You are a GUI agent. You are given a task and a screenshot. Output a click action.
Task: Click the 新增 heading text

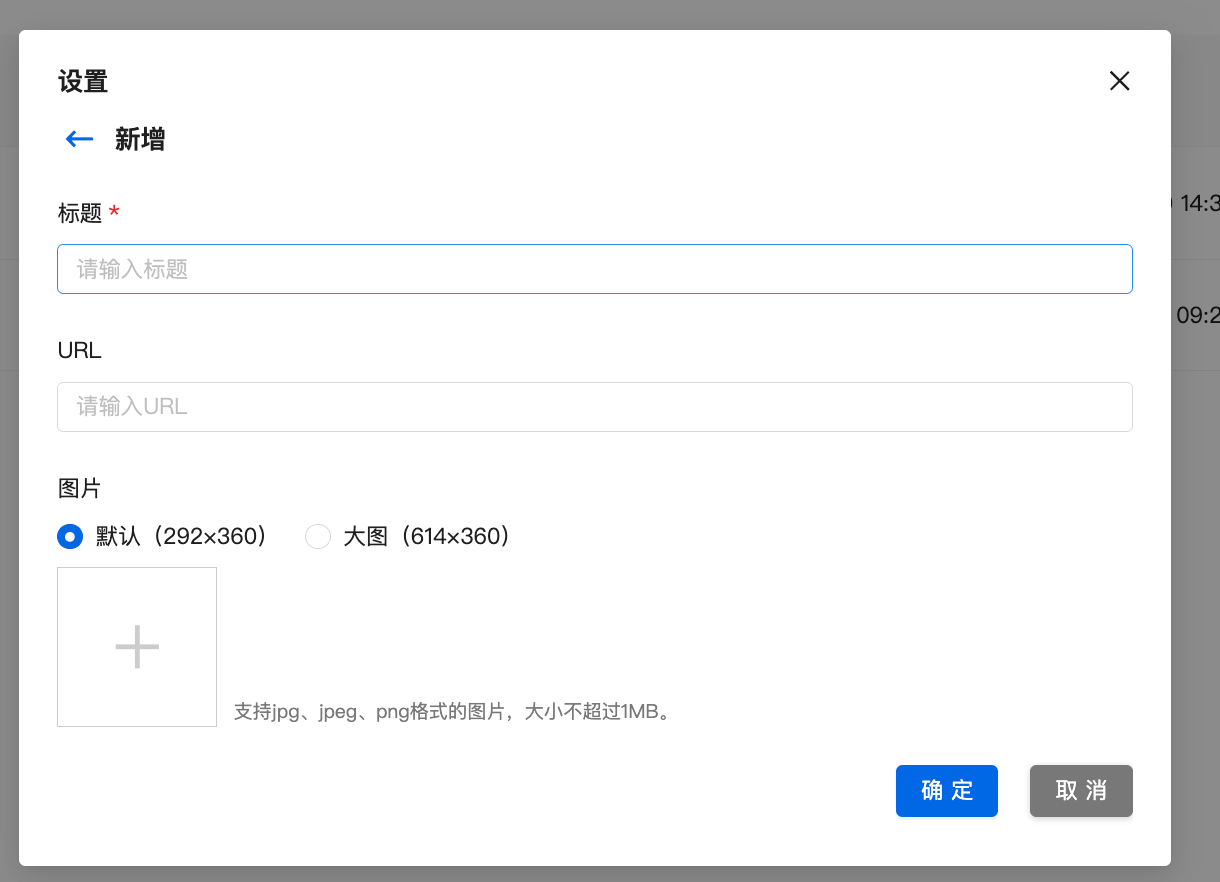(140, 139)
